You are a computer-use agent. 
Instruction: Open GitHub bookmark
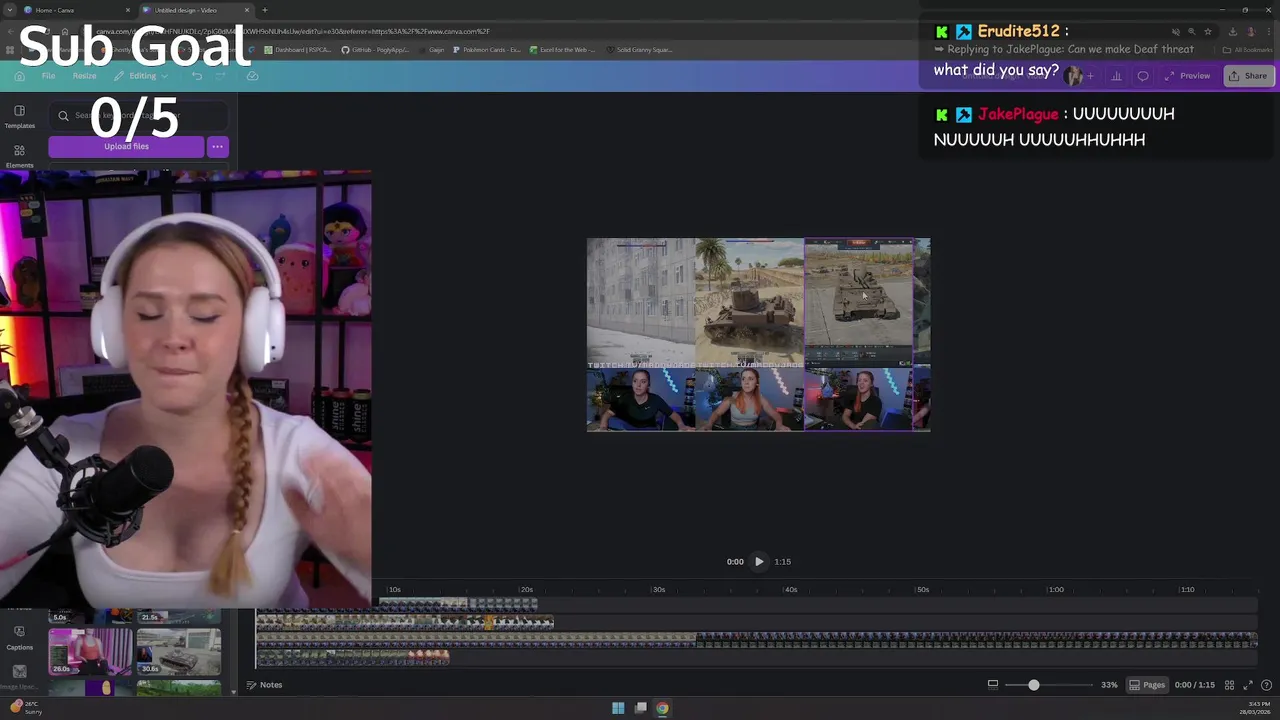tap(374, 50)
